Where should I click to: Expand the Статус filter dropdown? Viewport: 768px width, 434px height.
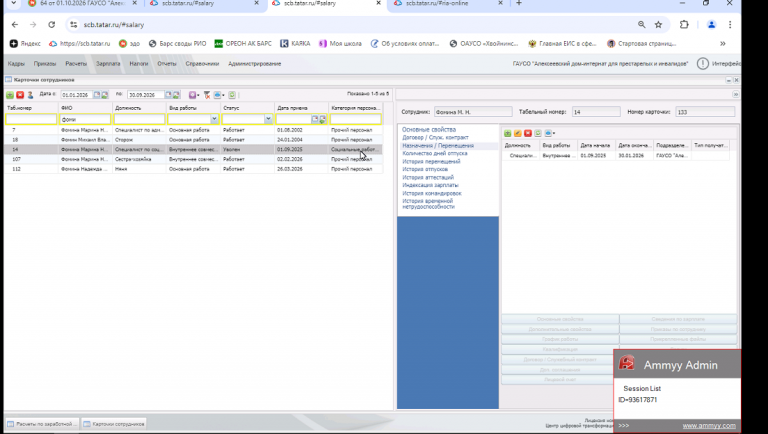tap(268, 119)
